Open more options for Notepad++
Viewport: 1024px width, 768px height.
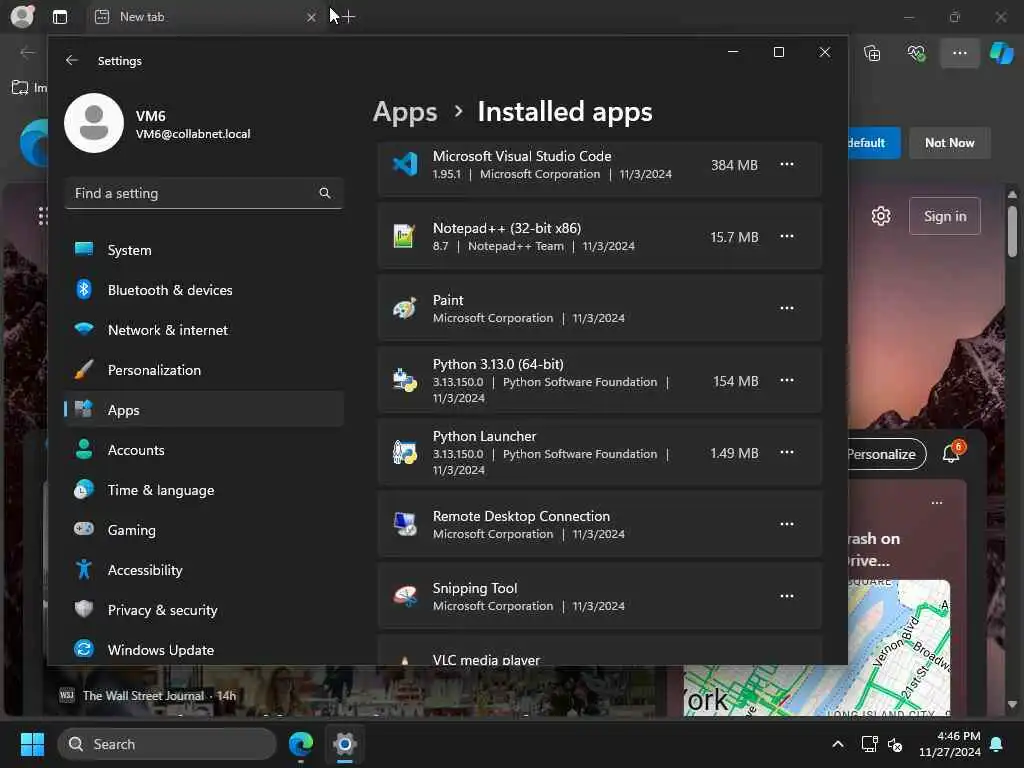pos(787,236)
